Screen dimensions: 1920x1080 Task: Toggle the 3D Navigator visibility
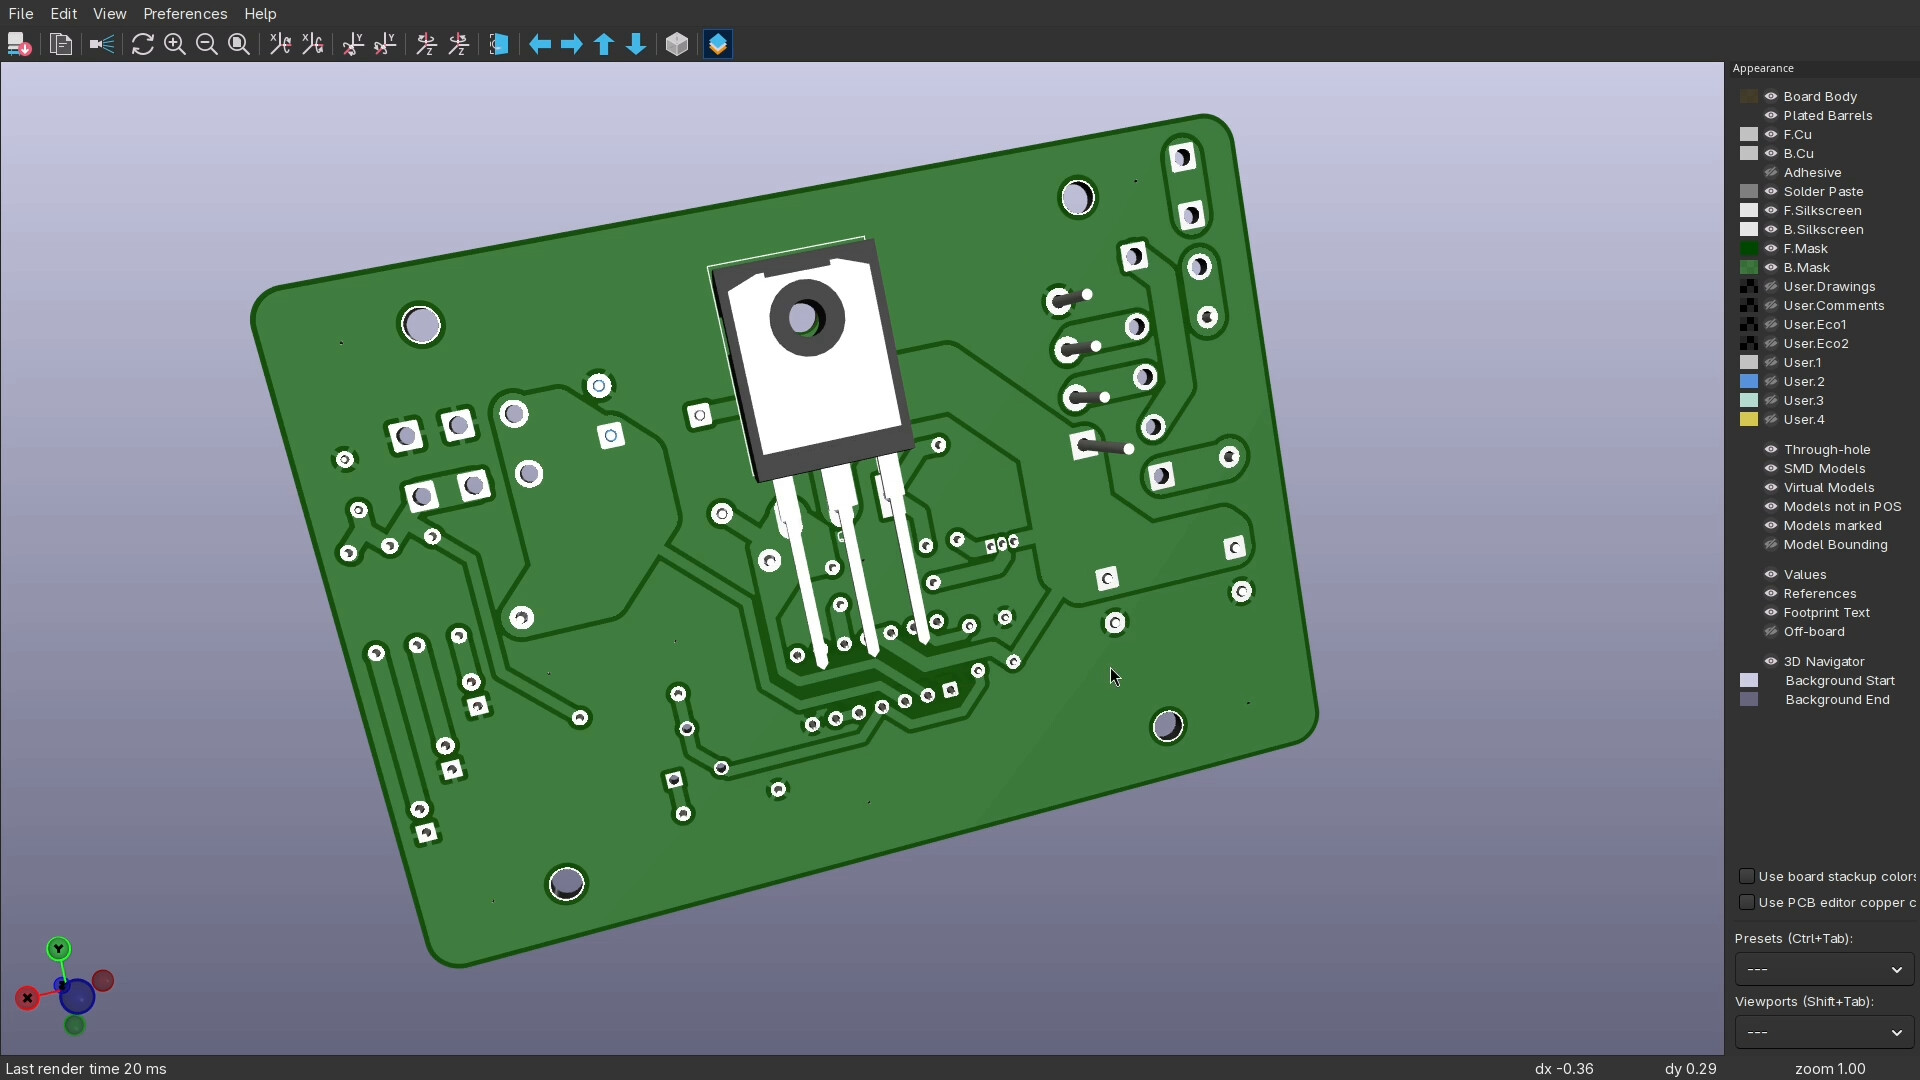tap(1771, 661)
